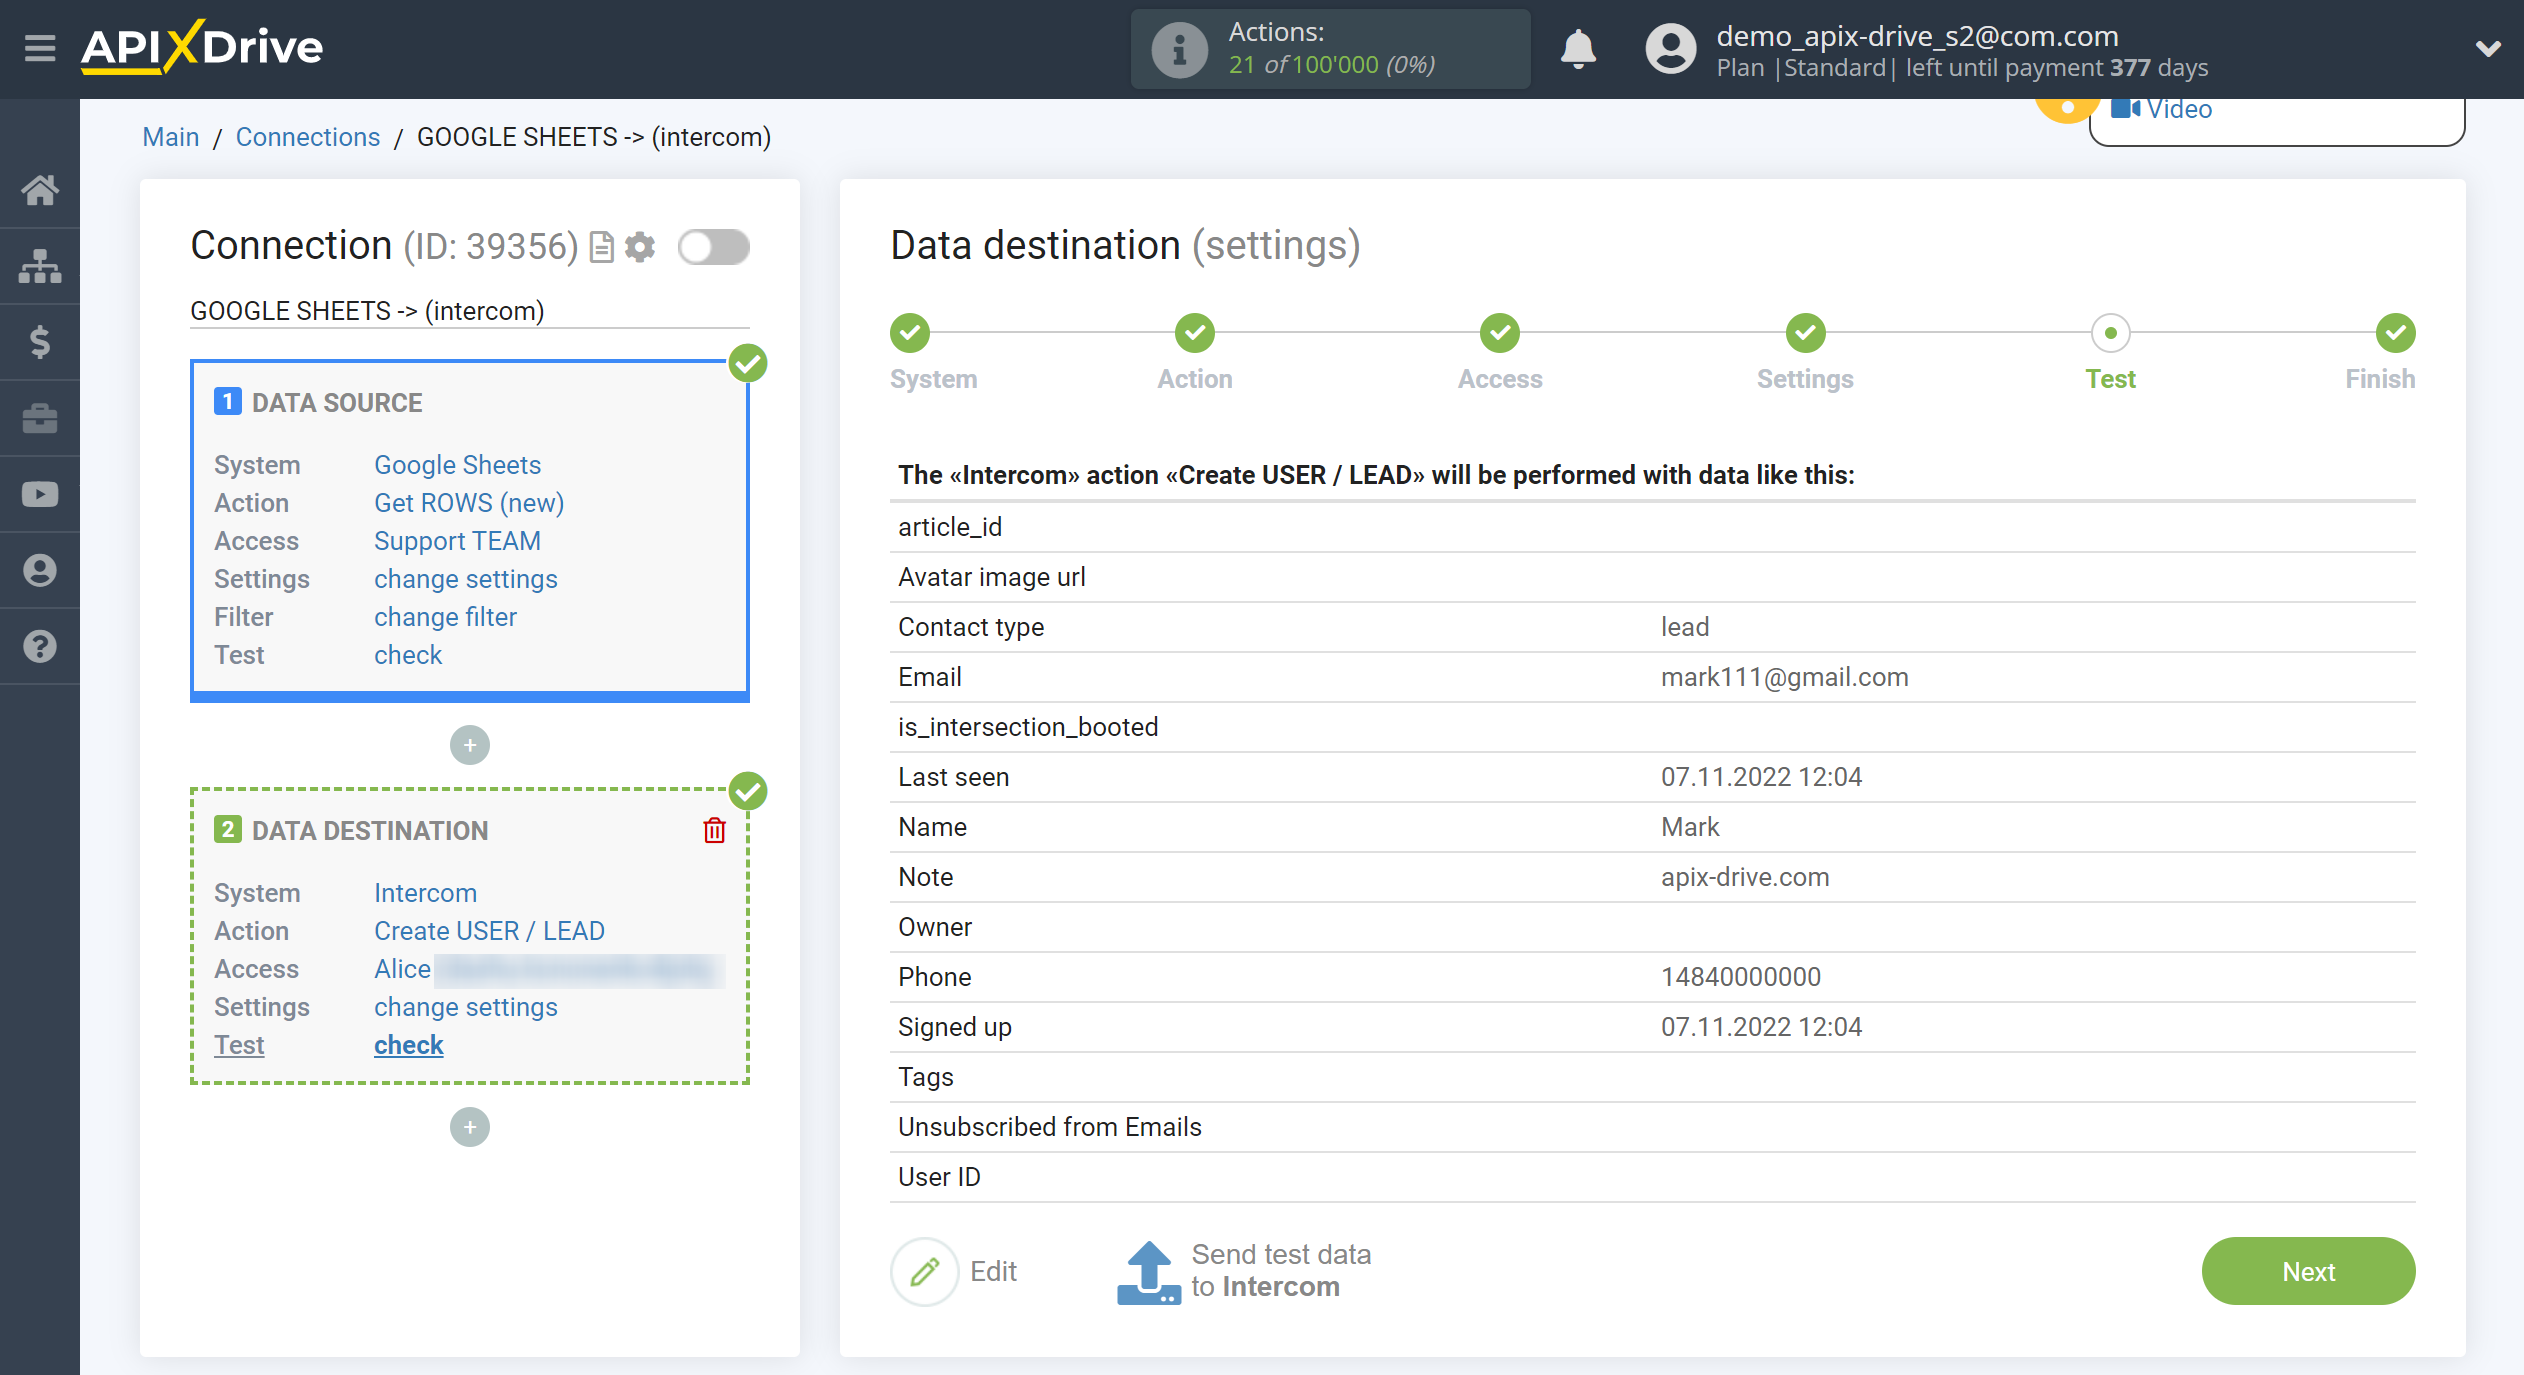Click the DATA SOURCE block heading
The height and width of the screenshot is (1375, 2524).
337,402
